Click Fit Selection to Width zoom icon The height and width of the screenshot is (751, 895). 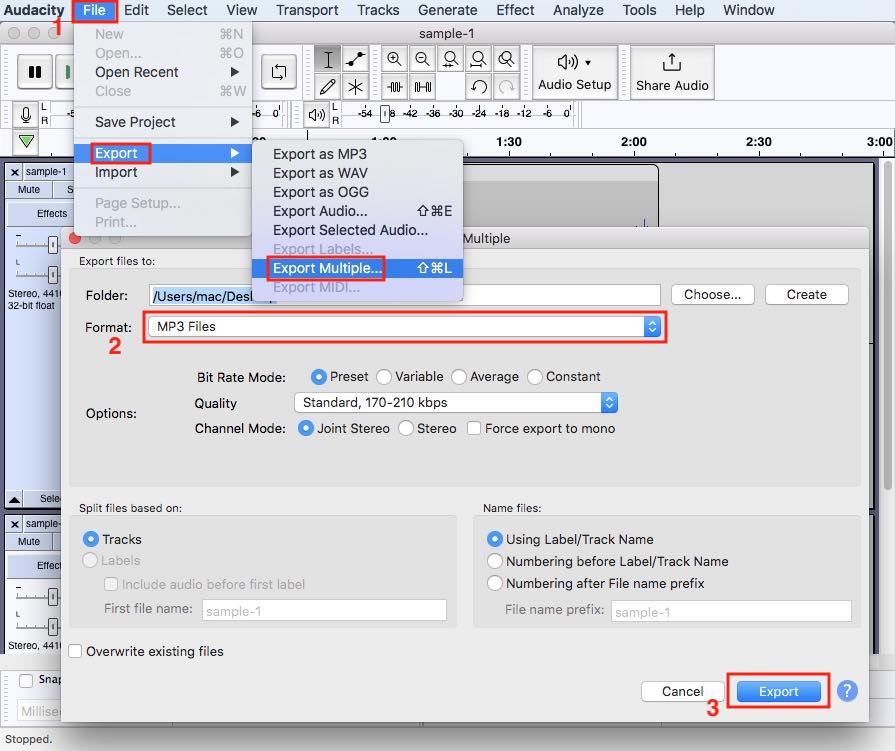[x=450, y=59]
